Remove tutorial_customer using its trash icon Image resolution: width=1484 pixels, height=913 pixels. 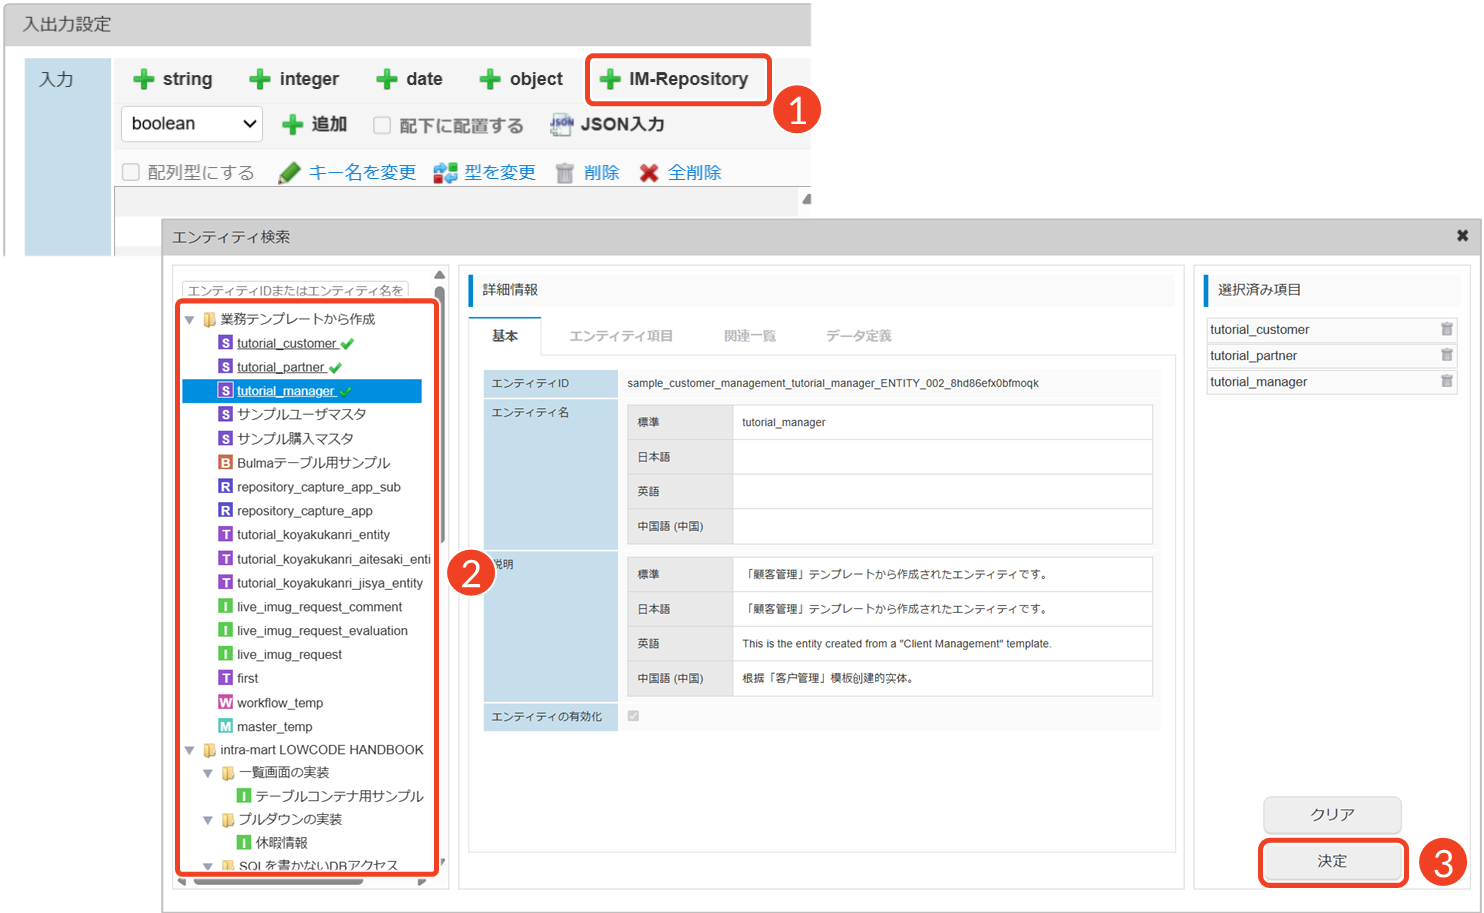click(1446, 329)
